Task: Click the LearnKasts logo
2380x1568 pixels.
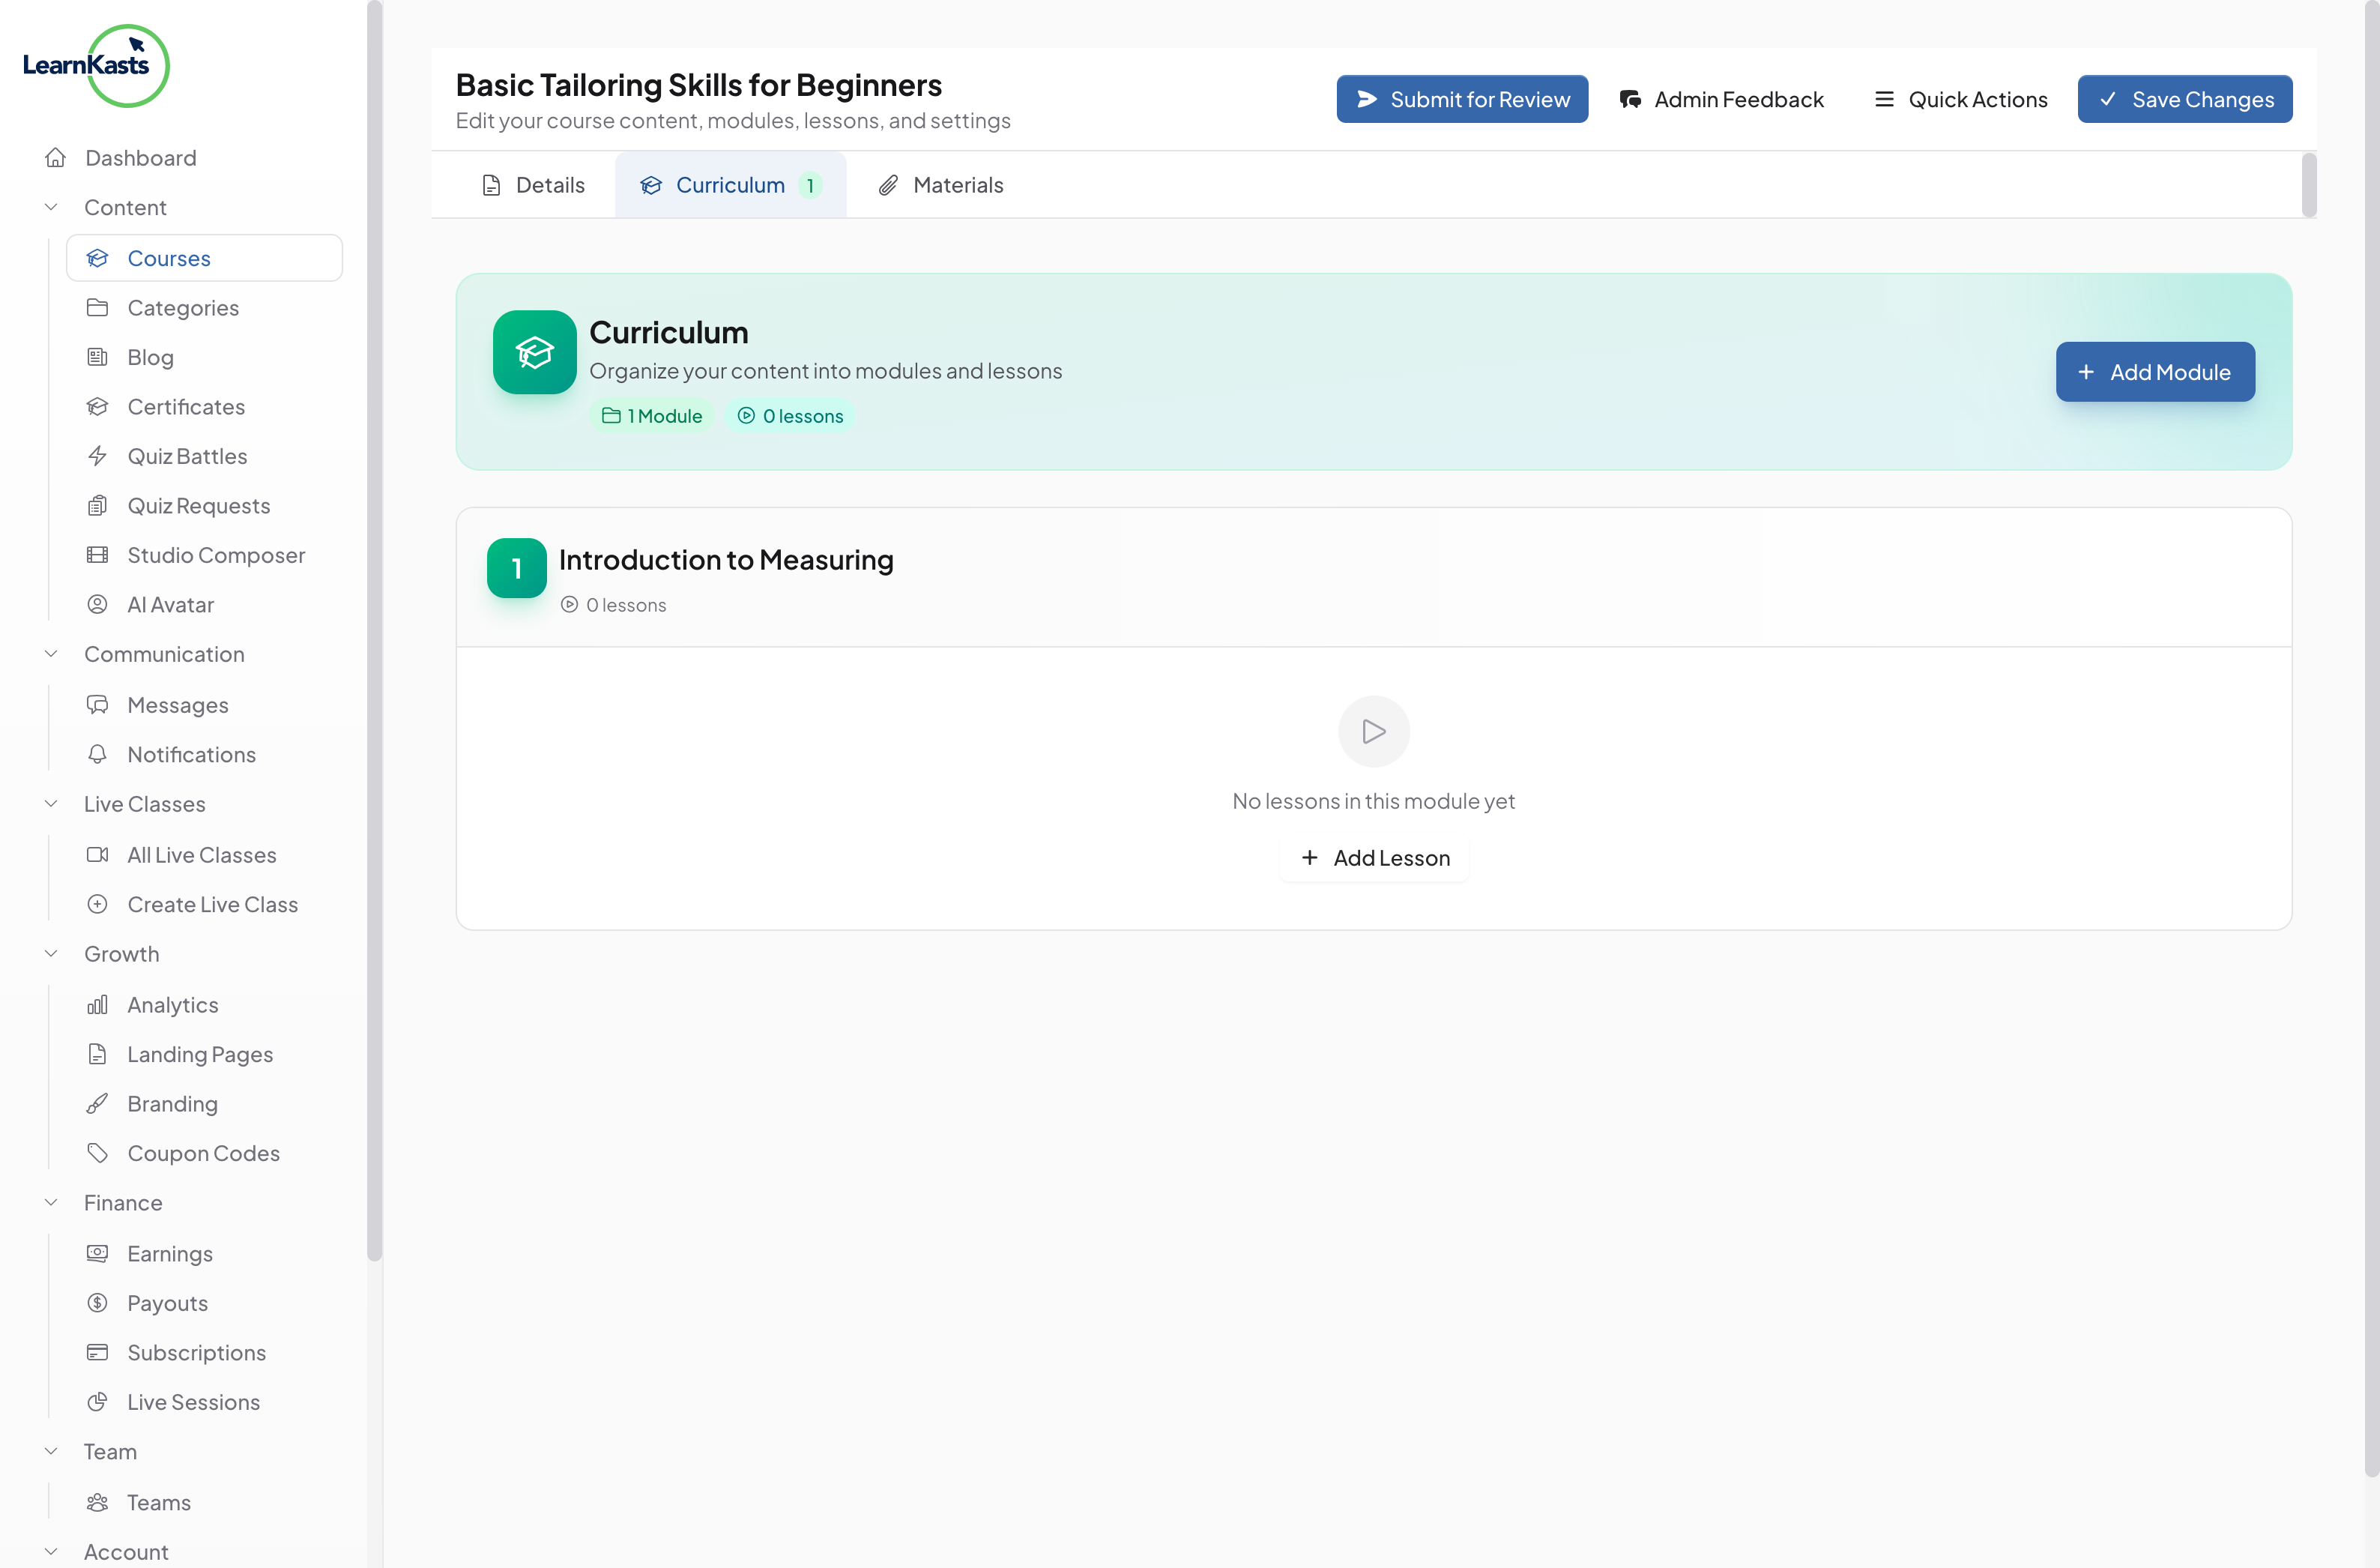Action: (96, 66)
